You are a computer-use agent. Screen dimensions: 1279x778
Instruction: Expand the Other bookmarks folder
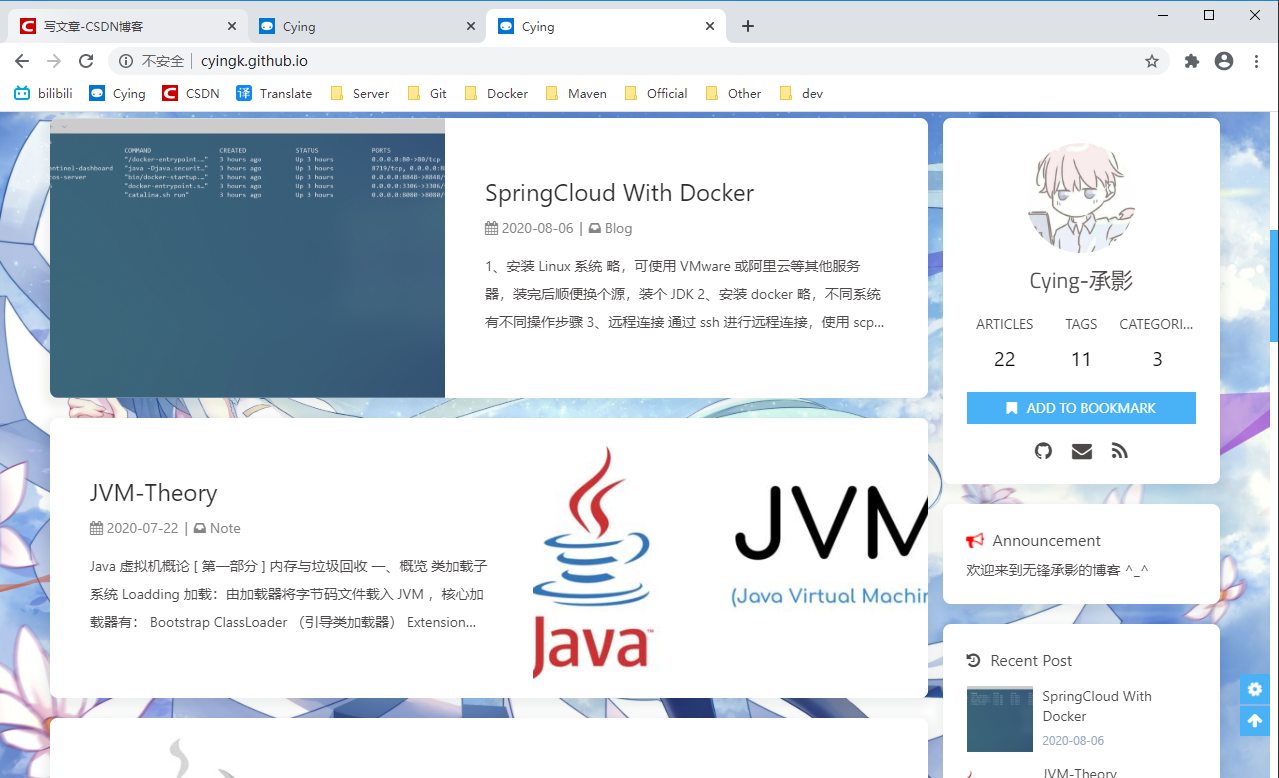[734, 93]
